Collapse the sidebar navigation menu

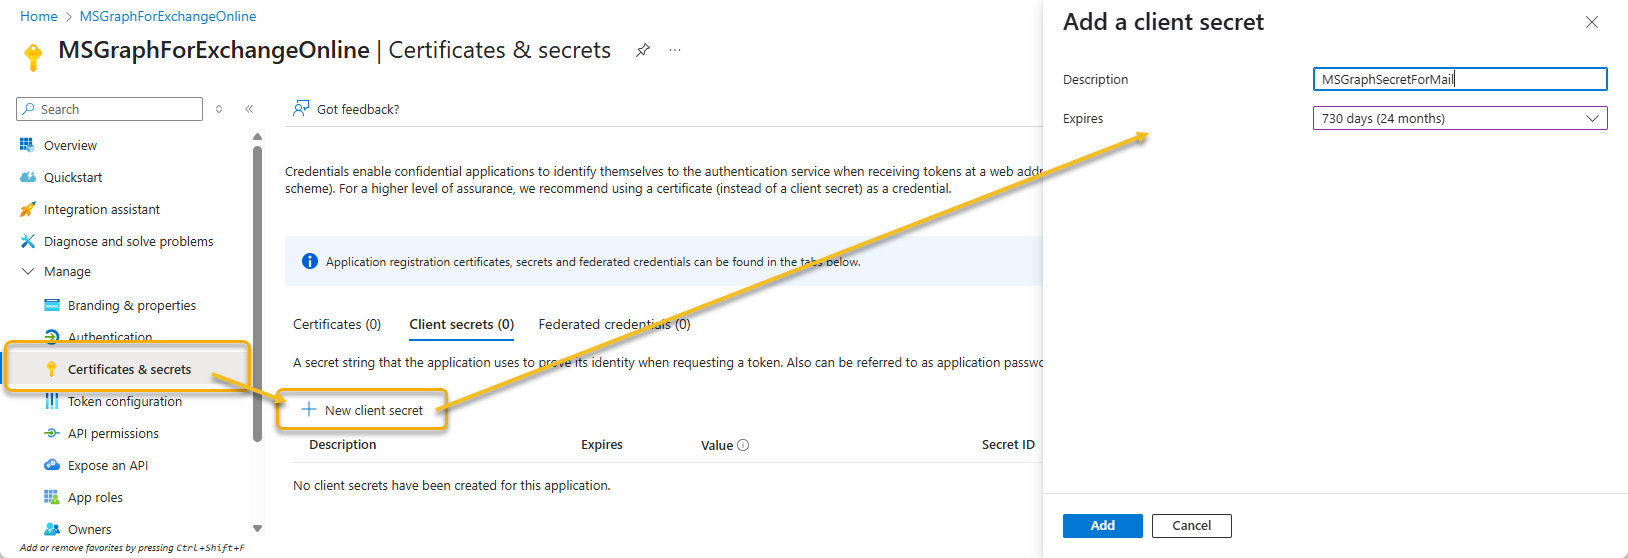click(249, 109)
